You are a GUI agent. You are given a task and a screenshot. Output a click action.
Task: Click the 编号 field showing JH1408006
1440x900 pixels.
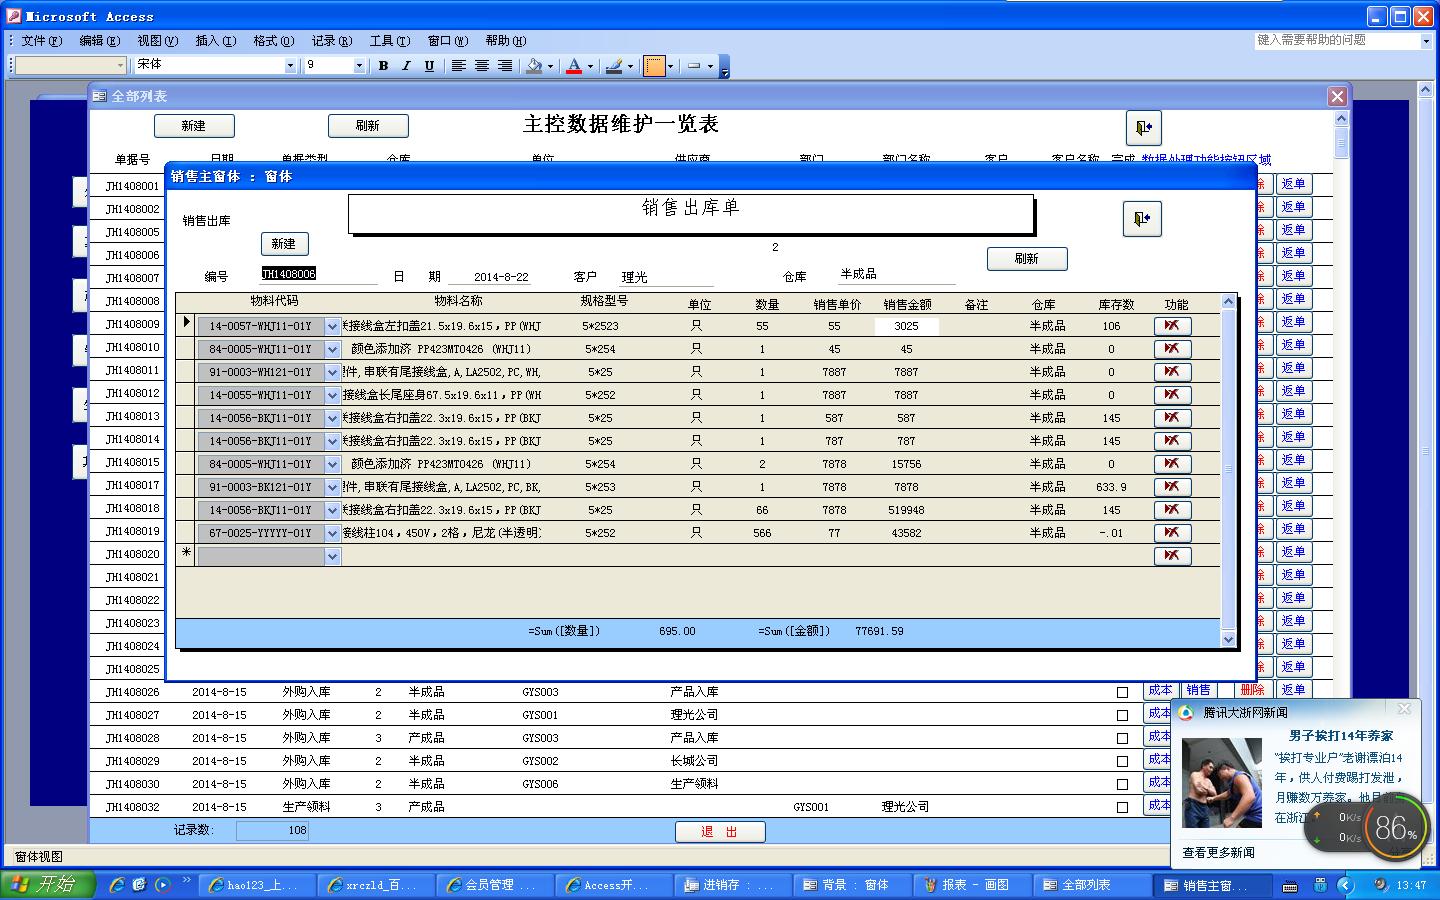click(x=318, y=274)
